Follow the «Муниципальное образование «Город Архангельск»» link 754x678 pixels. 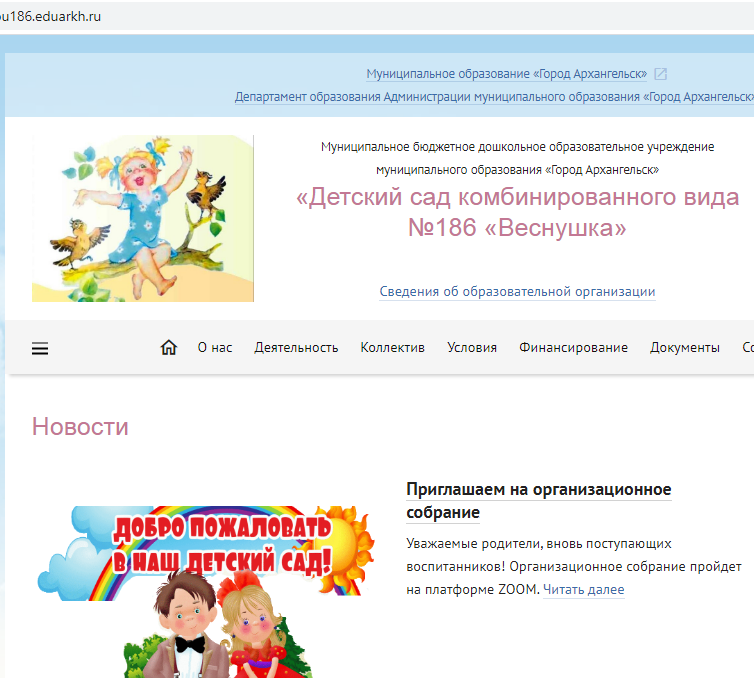507,74
